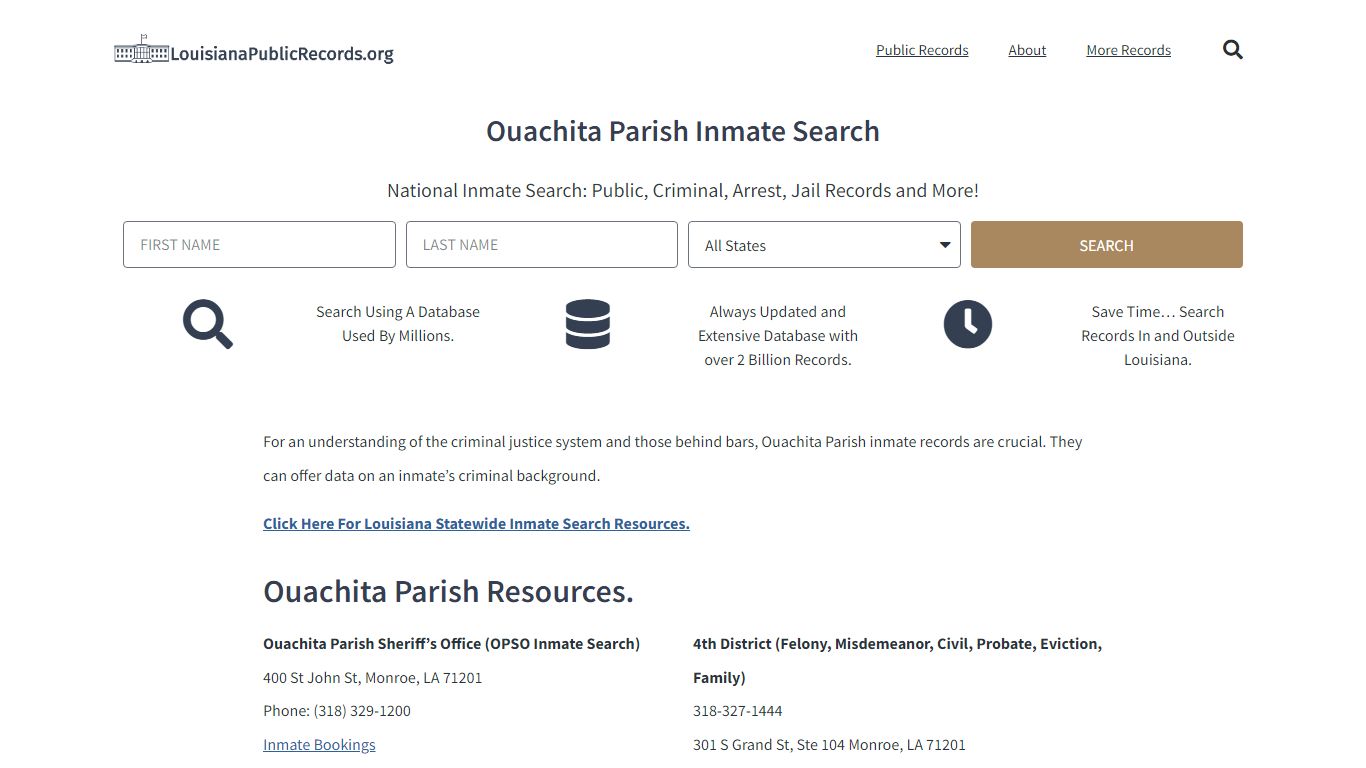Open the Public Records menu item
The height and width of the screenshot is (768, 1366).
coord(922,50)
